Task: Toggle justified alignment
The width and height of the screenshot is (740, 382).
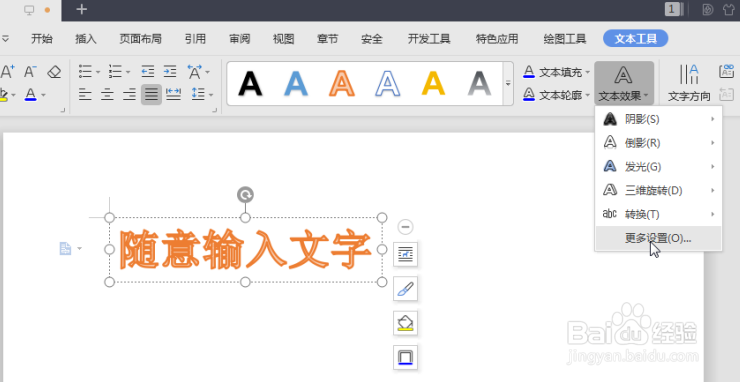Action: pos(151,94)
